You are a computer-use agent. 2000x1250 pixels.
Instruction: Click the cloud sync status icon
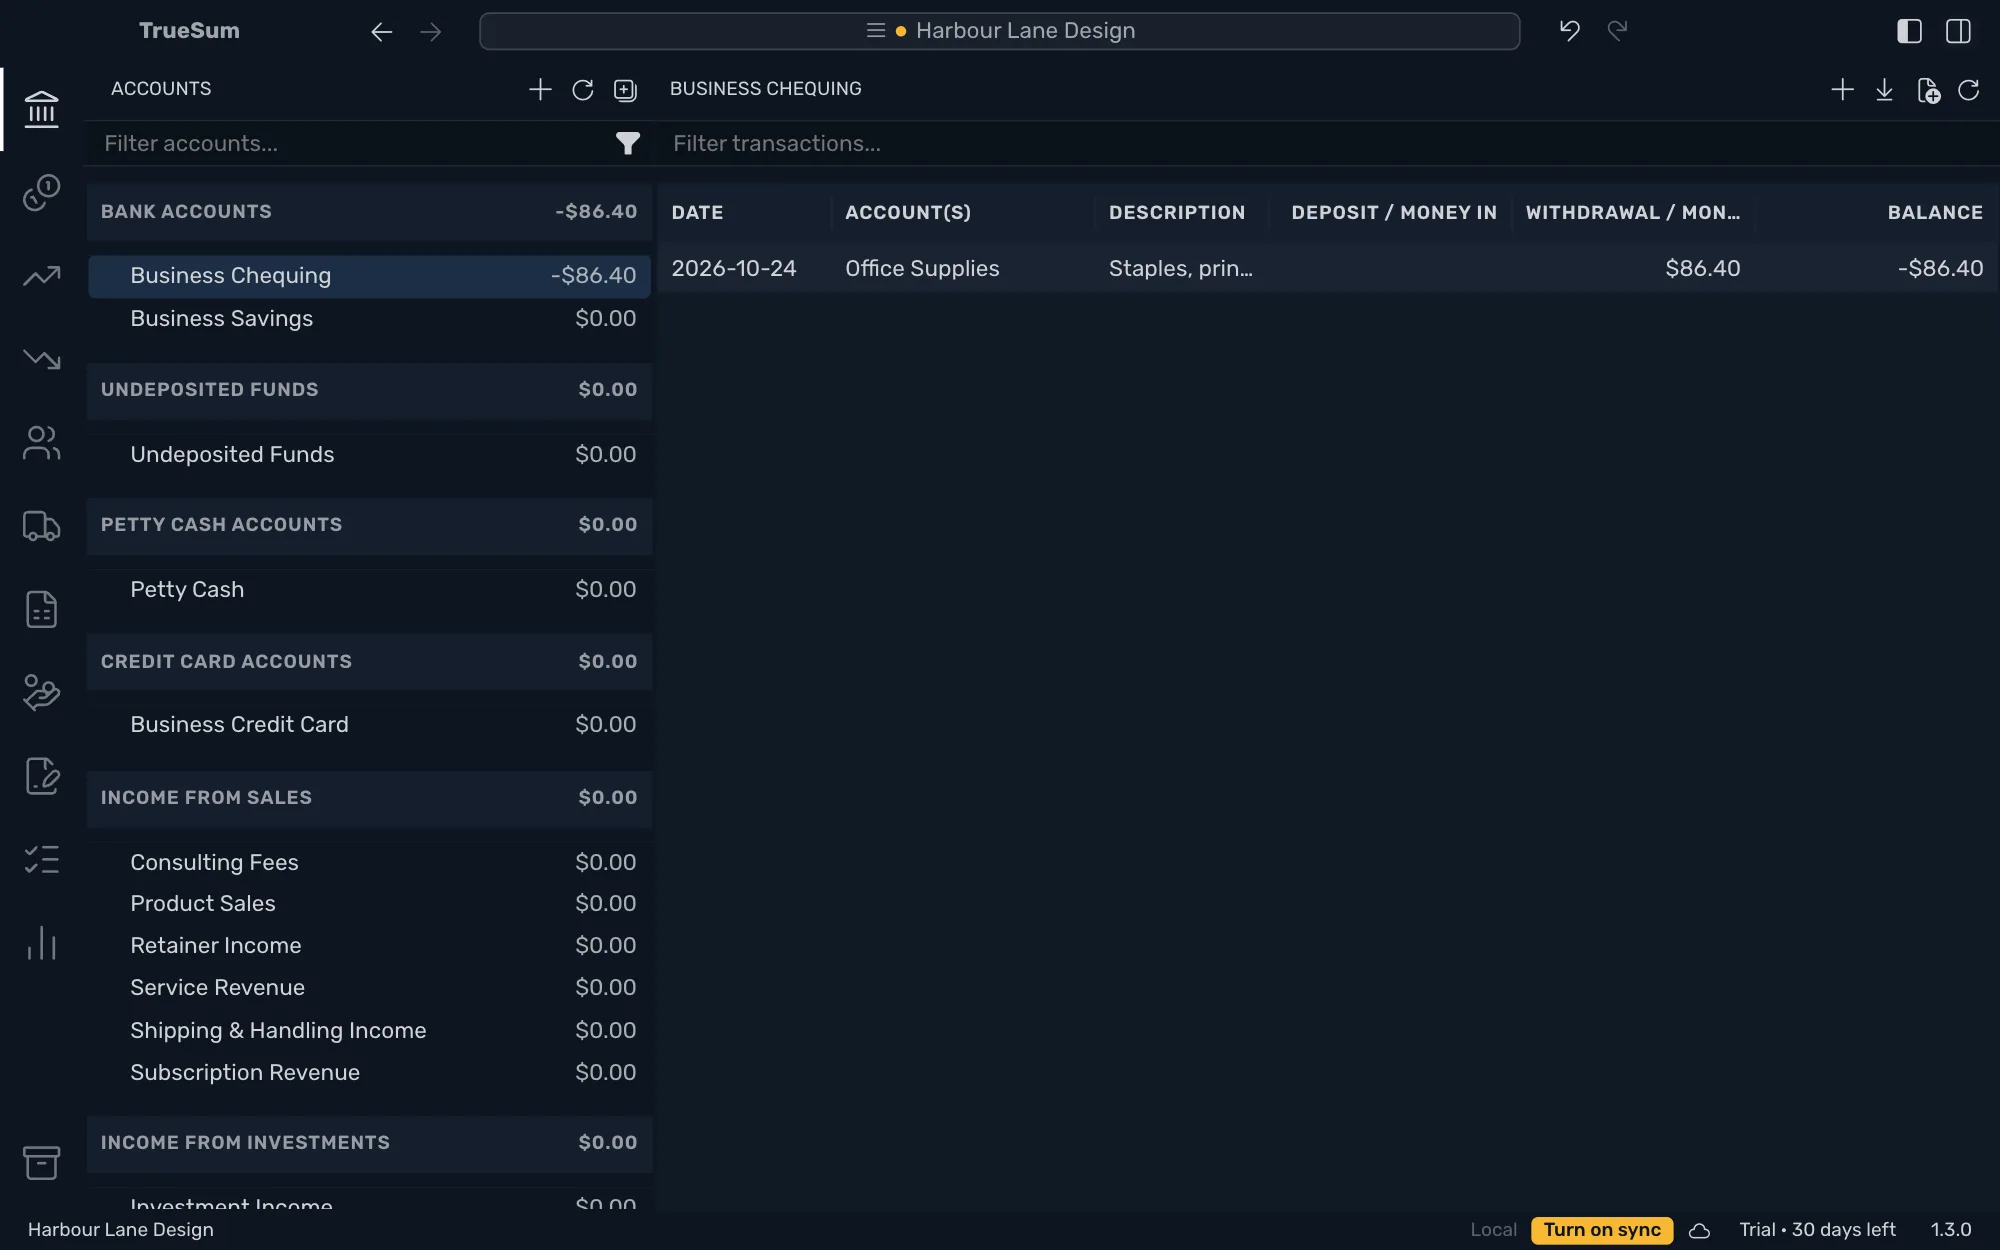pos(1699,1231)
